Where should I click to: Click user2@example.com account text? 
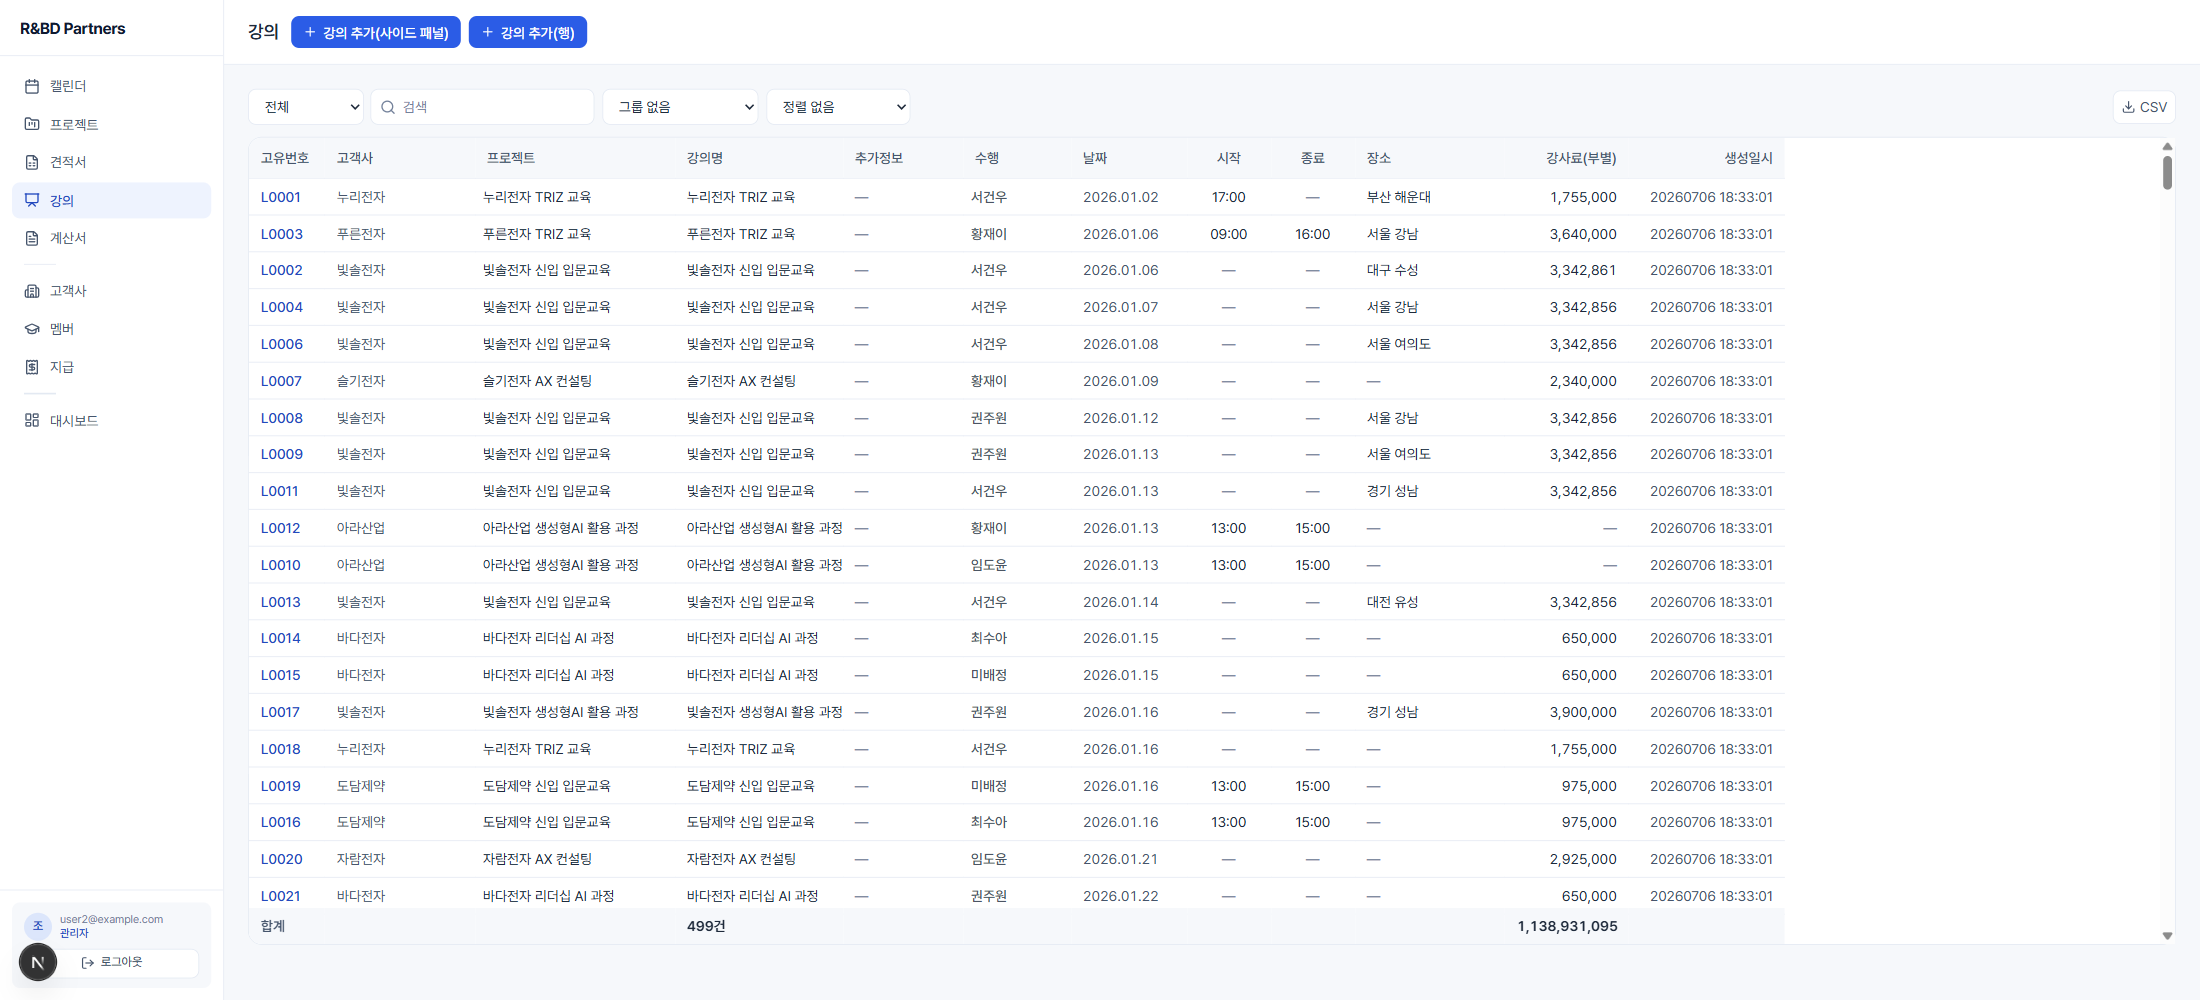pos(111,919)
